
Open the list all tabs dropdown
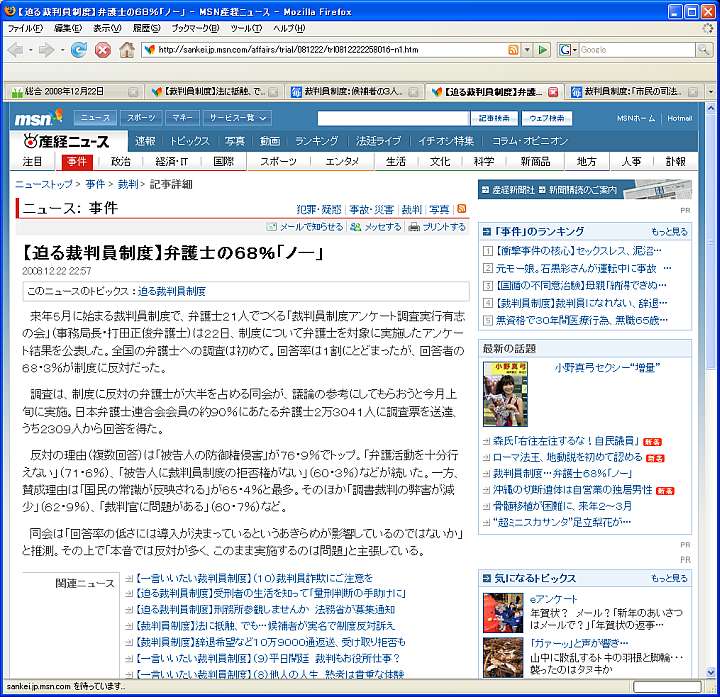click(x=710, y=92)
